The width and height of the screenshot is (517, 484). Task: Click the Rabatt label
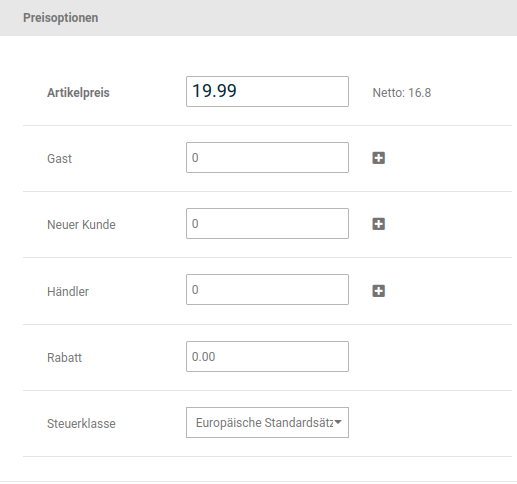click(x=64, y=358)
